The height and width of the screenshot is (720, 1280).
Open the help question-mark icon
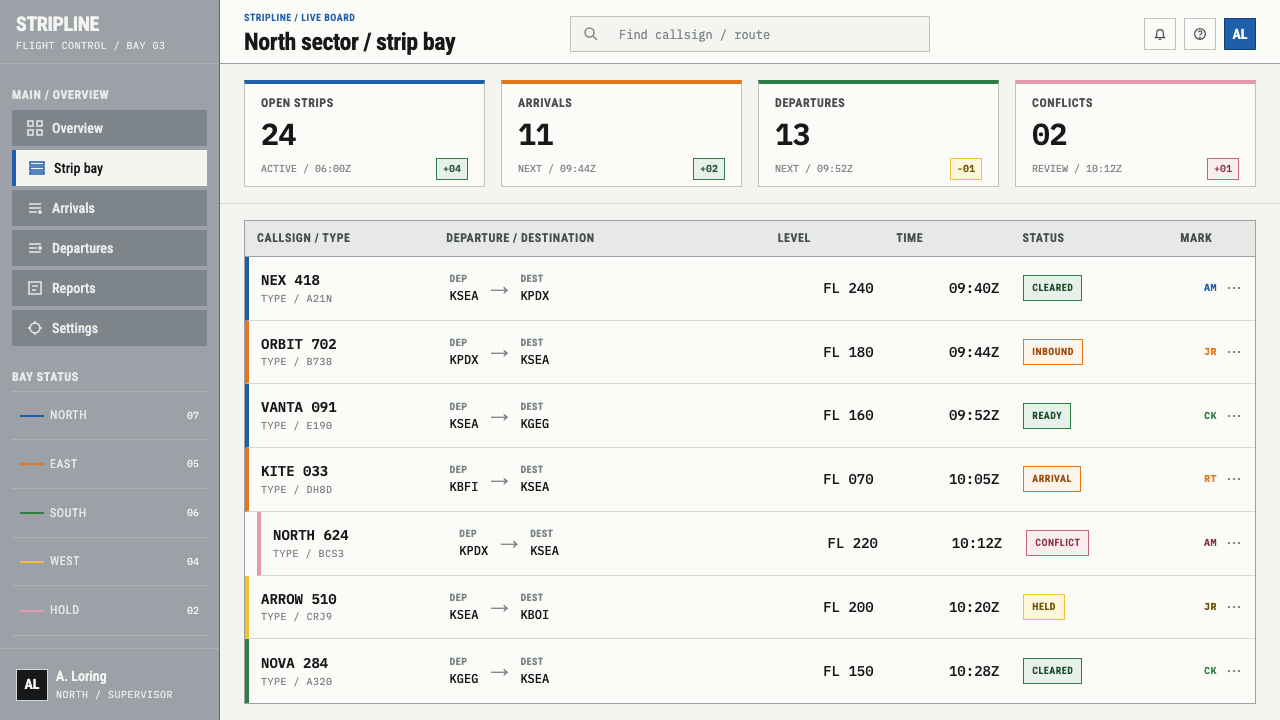click(1200, 34)
